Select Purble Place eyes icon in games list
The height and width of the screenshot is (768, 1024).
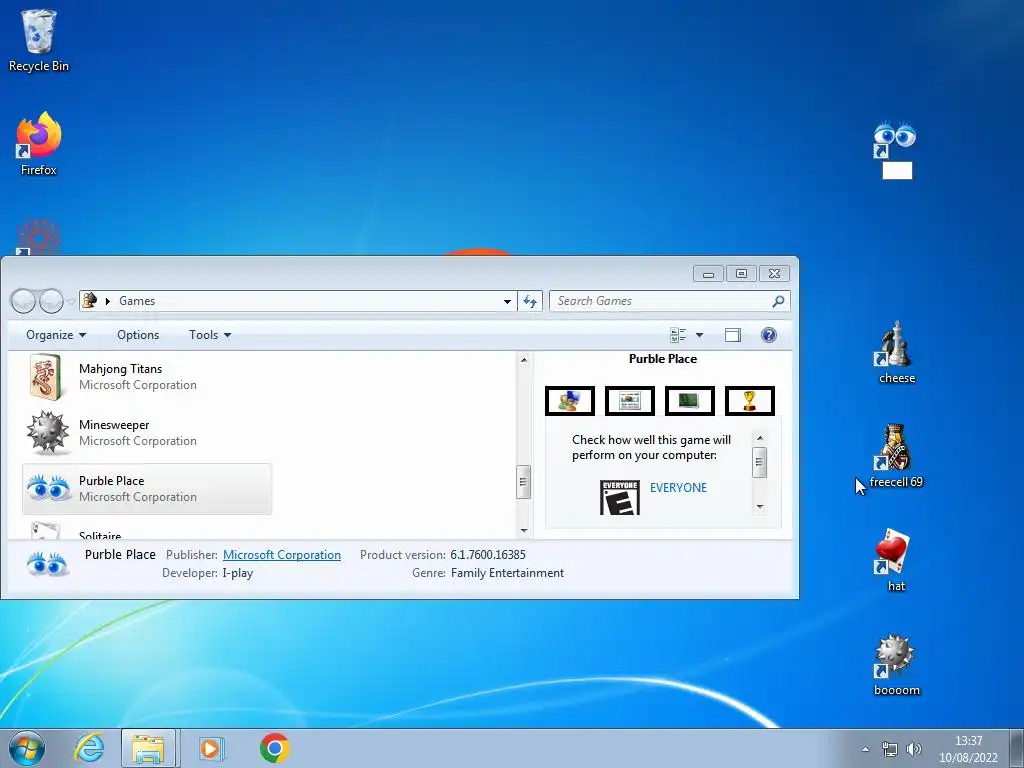[x=48, y=488]
